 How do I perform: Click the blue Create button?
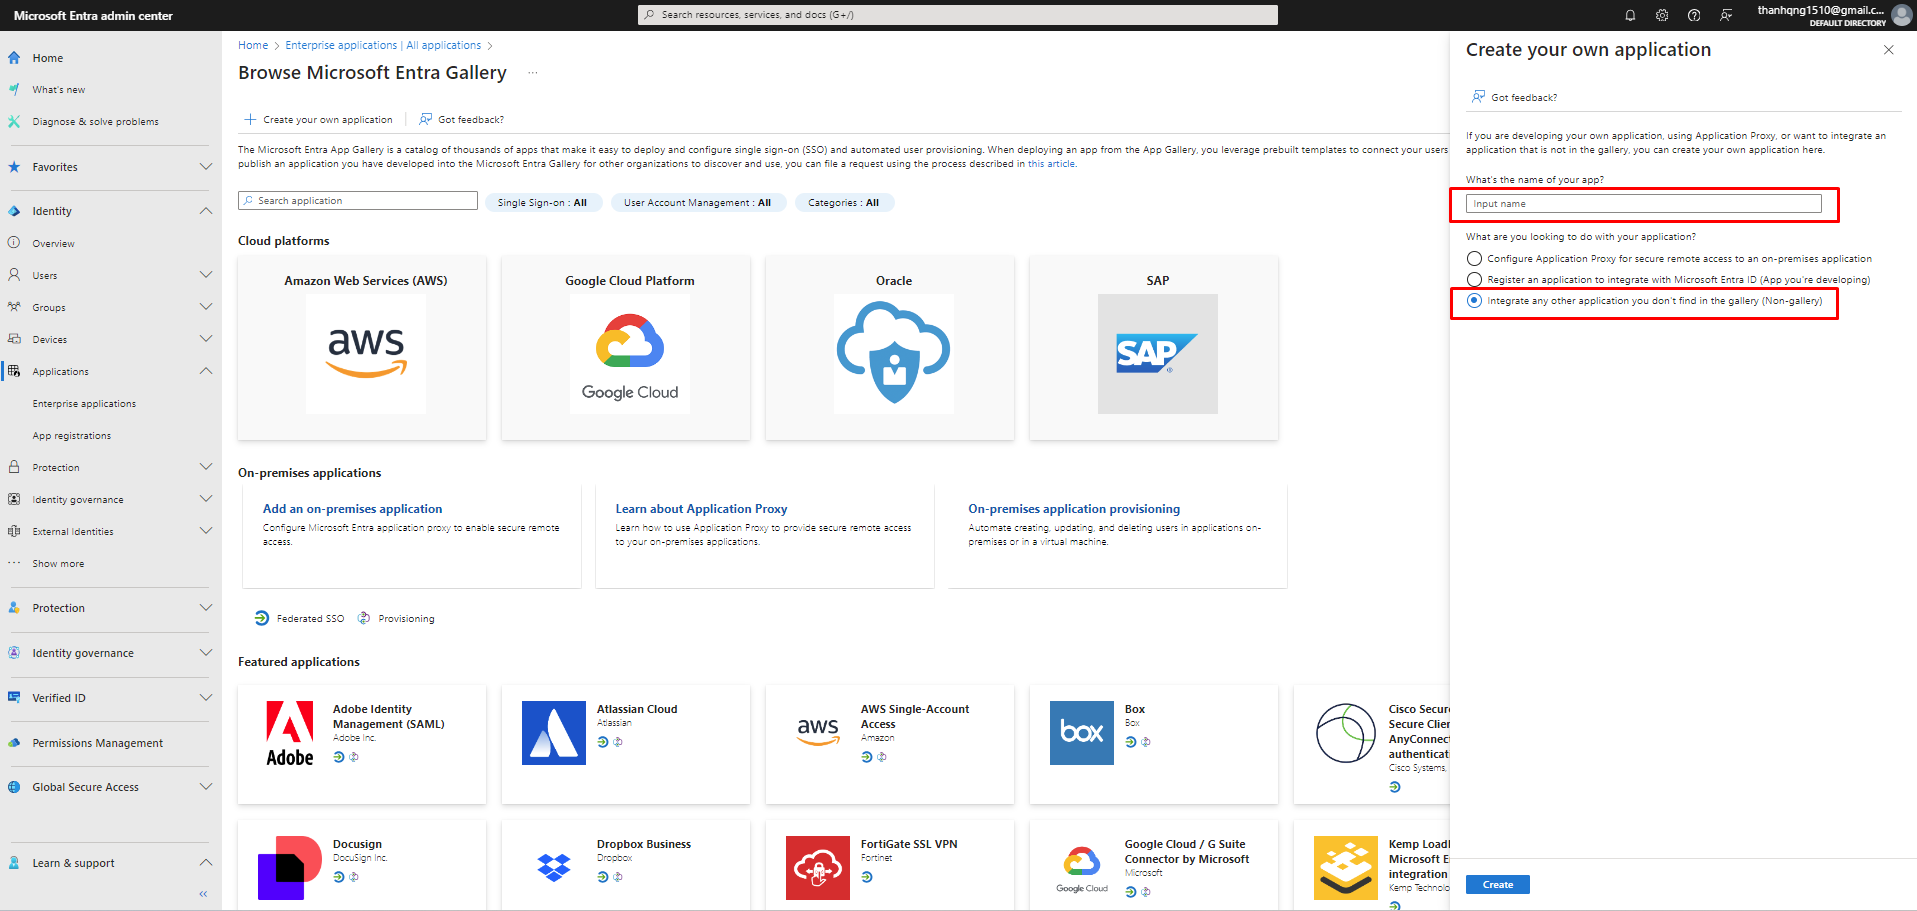[x=1497, y=885]
